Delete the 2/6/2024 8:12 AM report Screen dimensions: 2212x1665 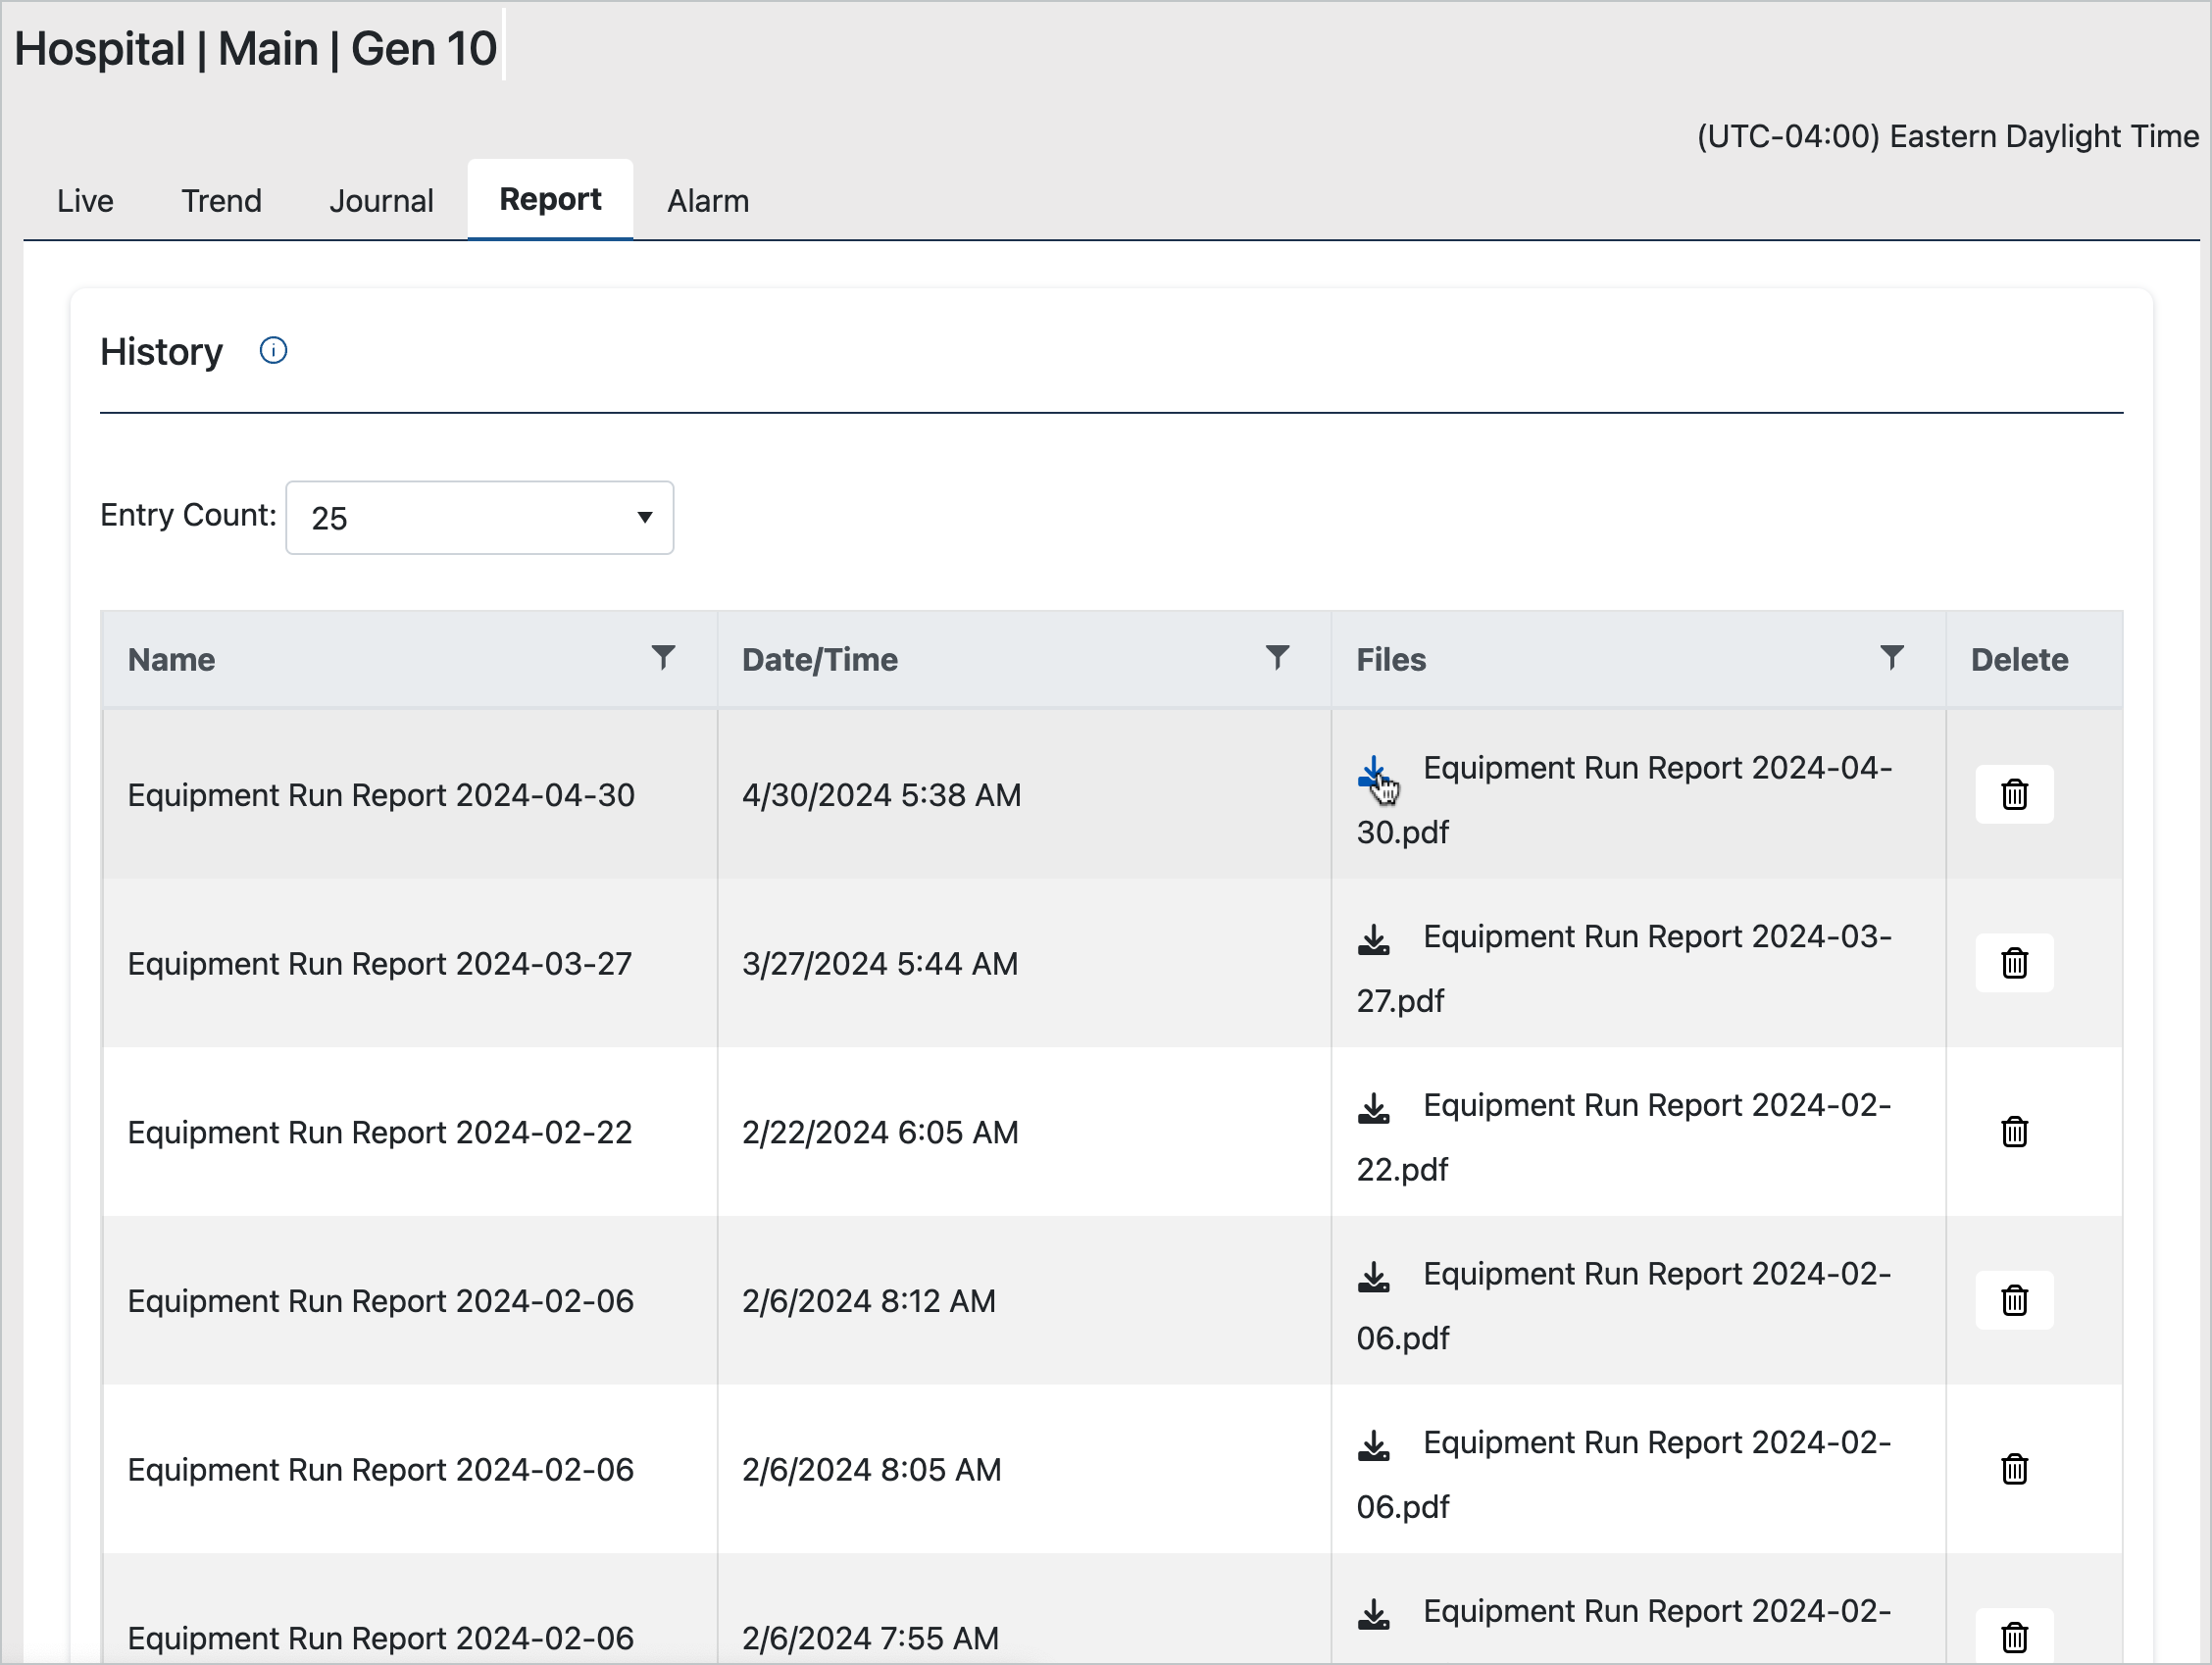tap(2013, 1300)
